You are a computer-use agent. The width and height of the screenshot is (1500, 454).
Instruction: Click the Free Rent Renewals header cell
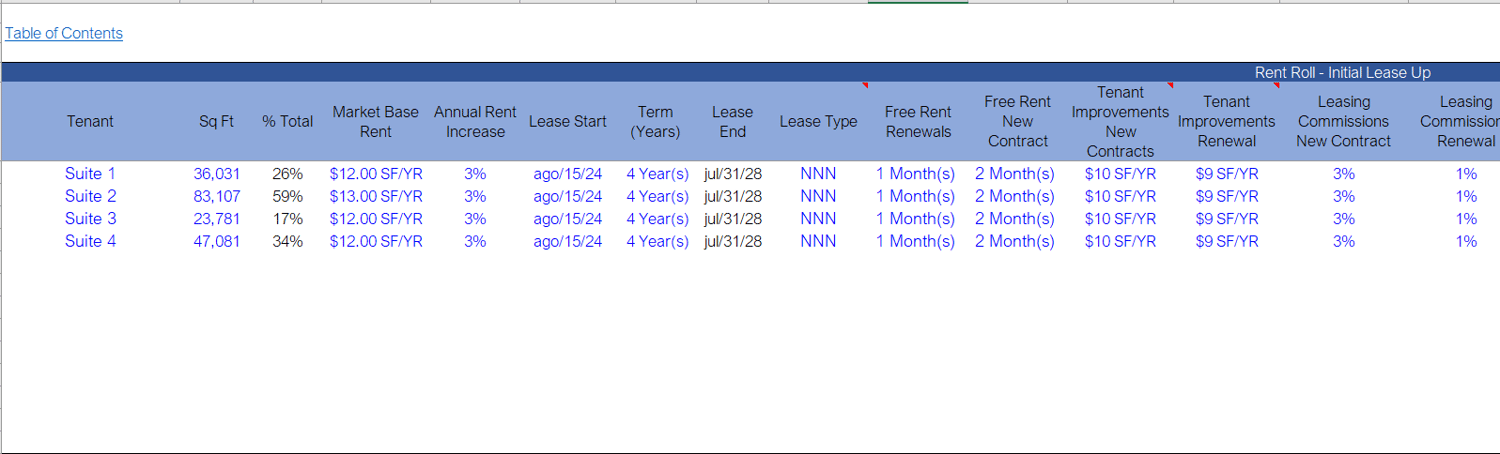[918, 122]
